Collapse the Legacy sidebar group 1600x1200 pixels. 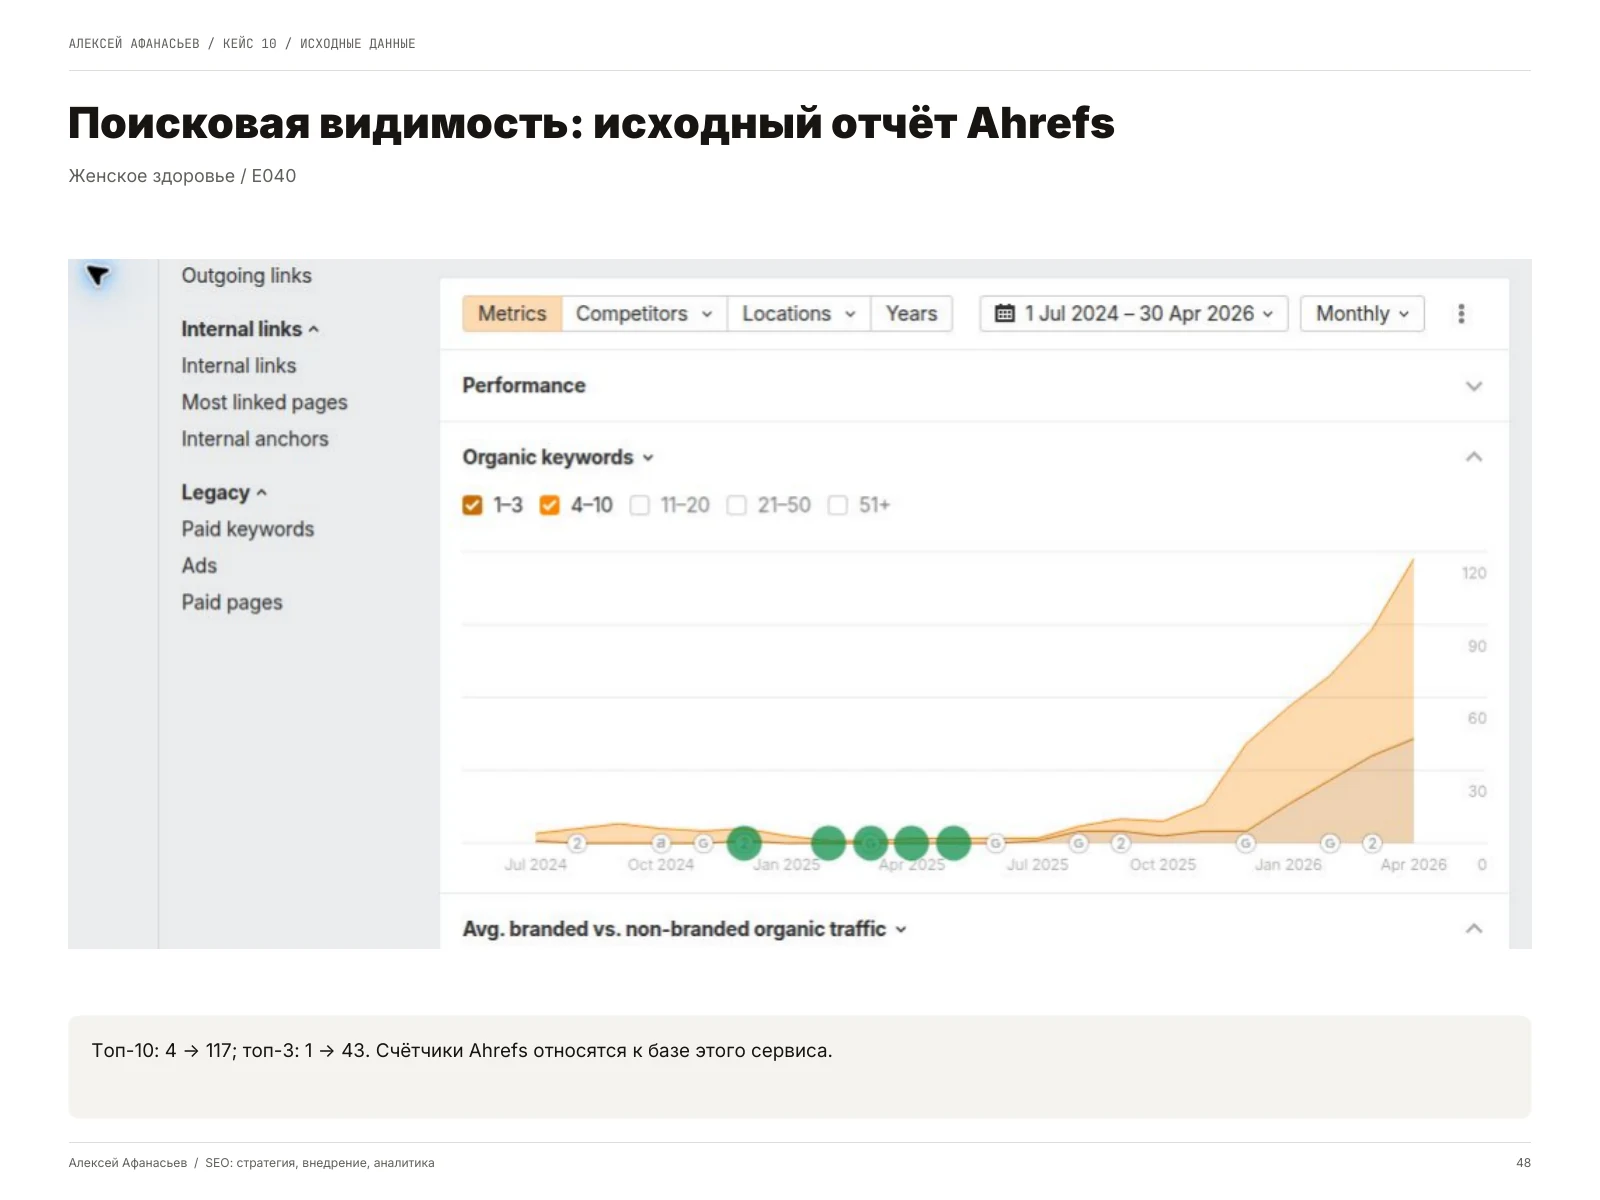point(224,493)
